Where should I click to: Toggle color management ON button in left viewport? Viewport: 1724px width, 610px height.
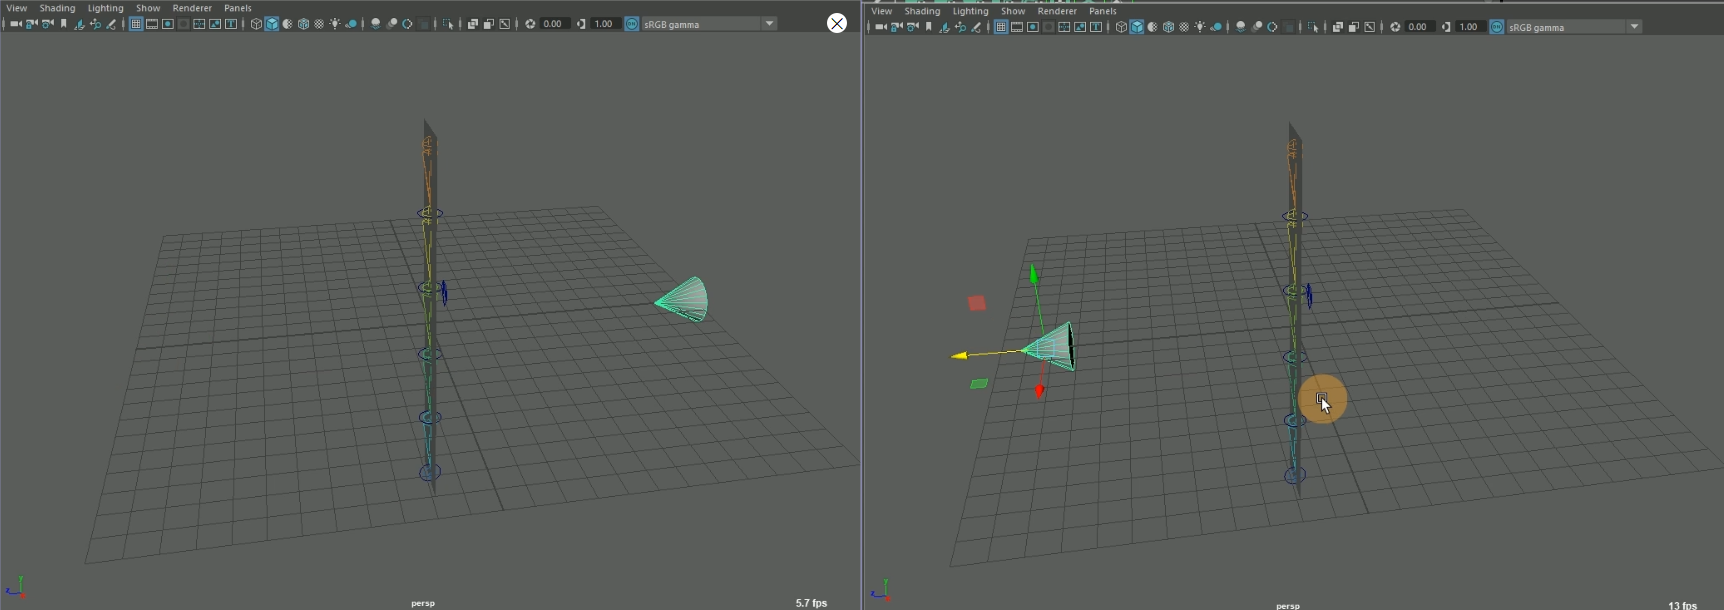632,24
